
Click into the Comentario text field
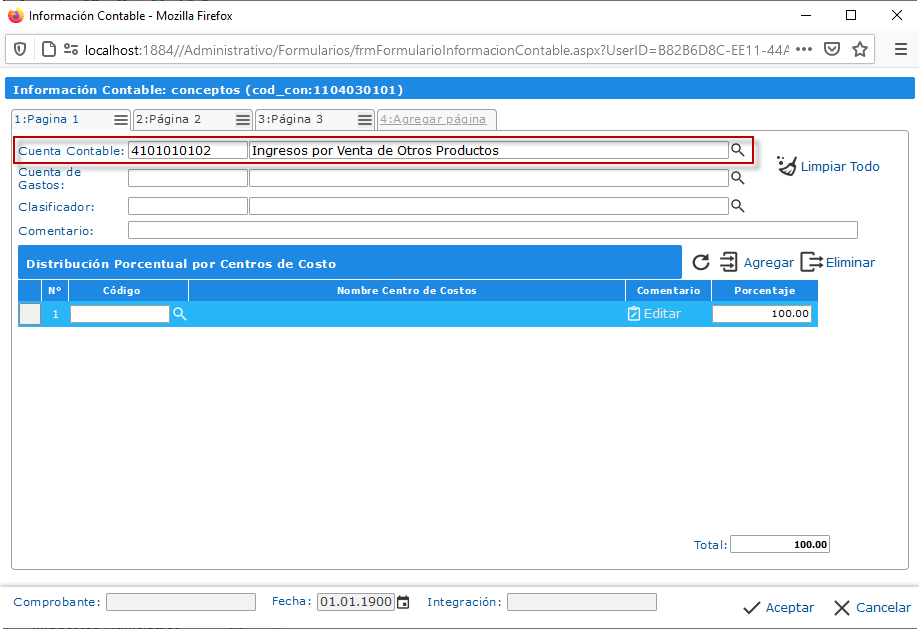(x=493, y=230)
